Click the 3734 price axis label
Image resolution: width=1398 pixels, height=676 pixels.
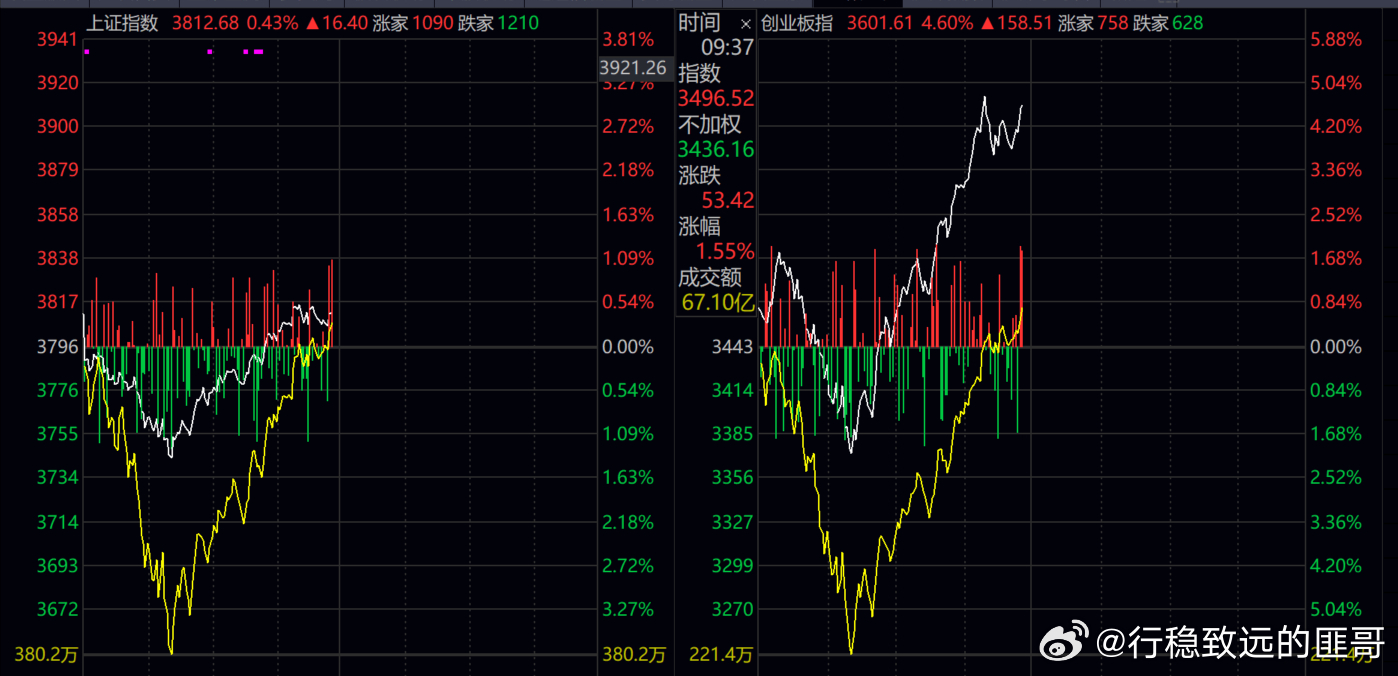(57, 477)
